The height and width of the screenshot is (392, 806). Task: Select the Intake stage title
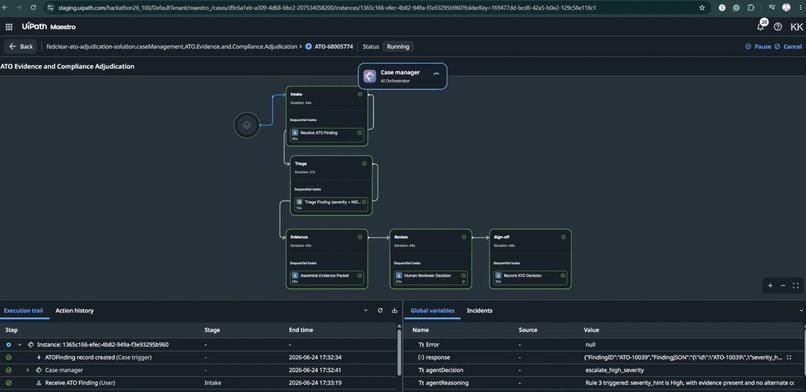[297, 95]
